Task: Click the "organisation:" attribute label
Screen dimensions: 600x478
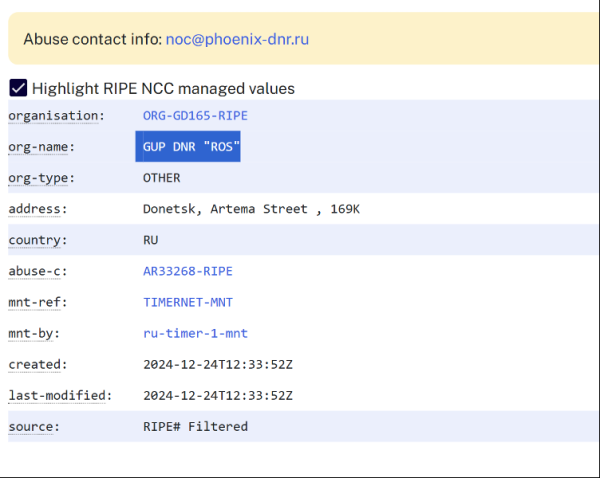Action: click(x=56, y=116)
